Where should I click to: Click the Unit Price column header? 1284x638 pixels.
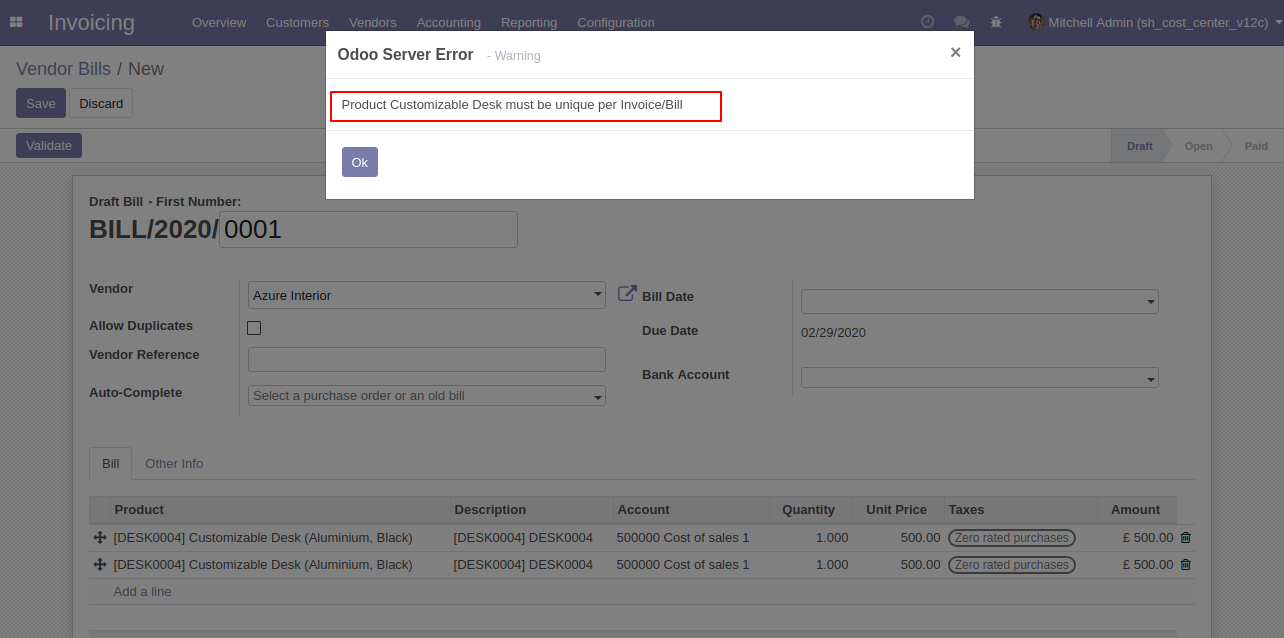click(896, 509)
